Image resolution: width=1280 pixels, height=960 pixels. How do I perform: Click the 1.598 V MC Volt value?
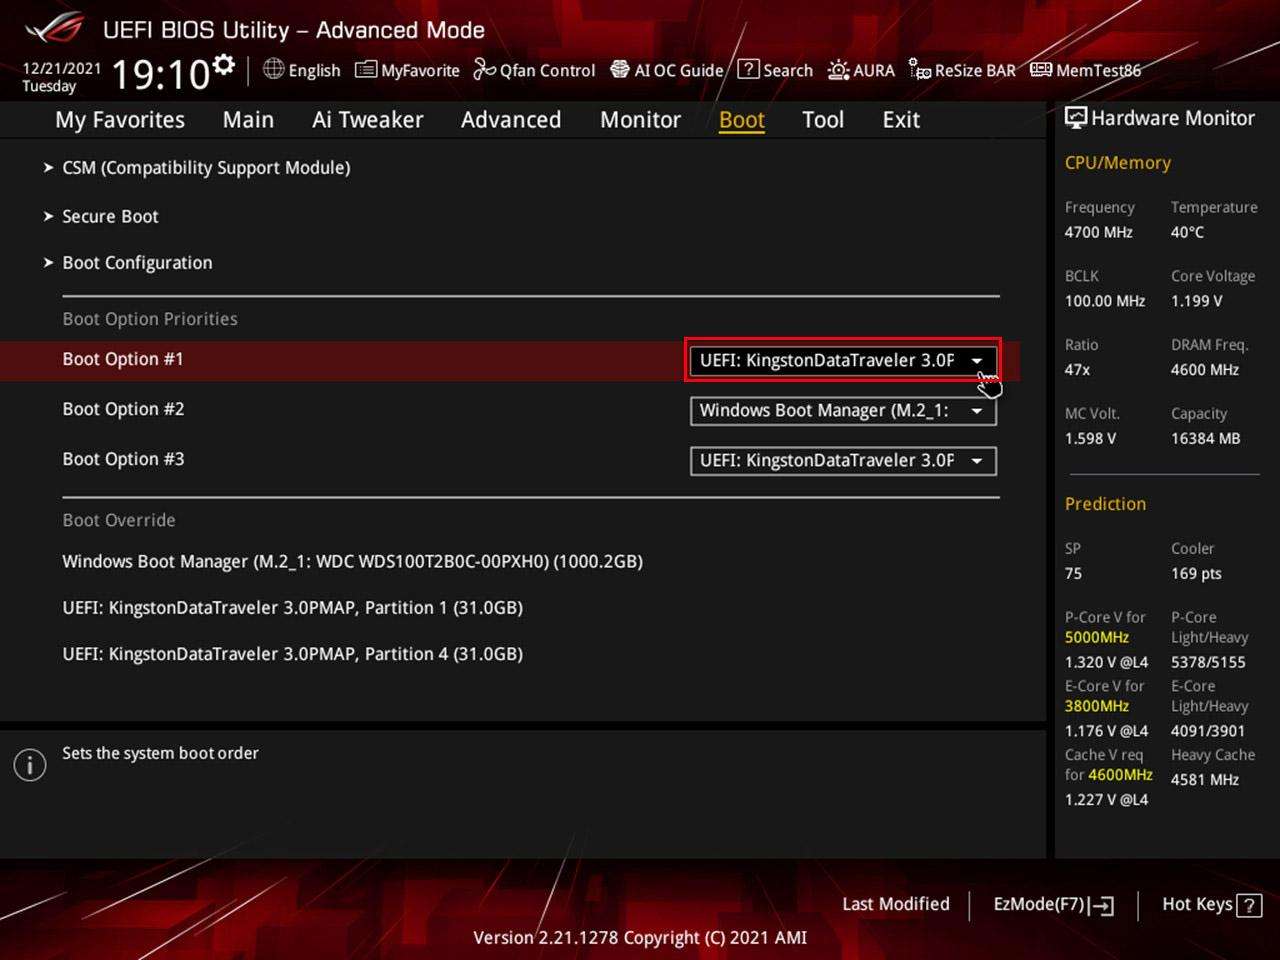[1090, 439]
